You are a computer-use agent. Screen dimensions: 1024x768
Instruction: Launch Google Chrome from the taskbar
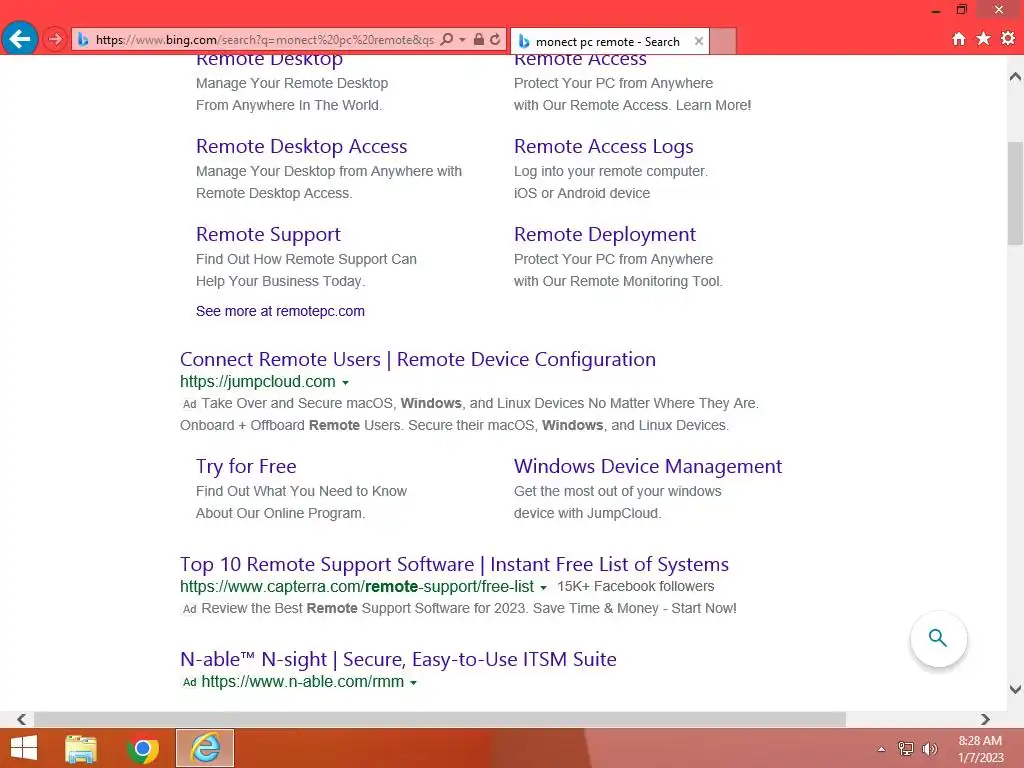click(x=143, y=748)
